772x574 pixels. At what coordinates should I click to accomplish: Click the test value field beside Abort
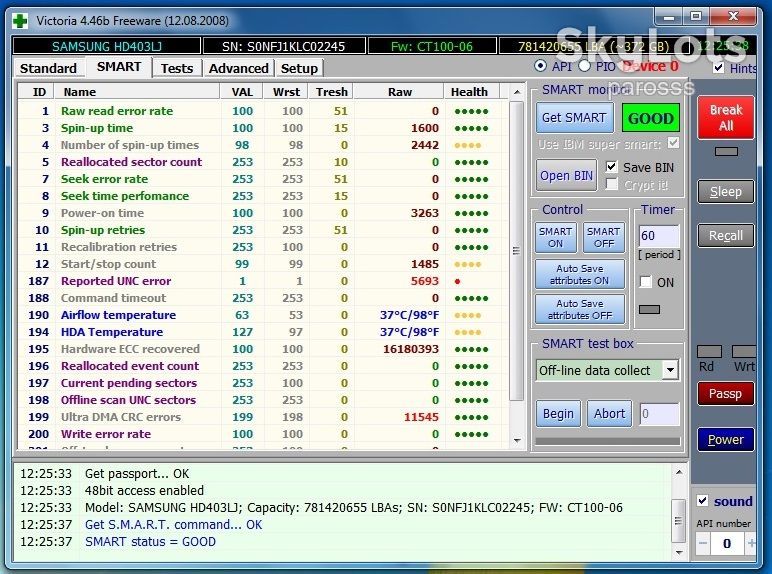pos(659,414)
